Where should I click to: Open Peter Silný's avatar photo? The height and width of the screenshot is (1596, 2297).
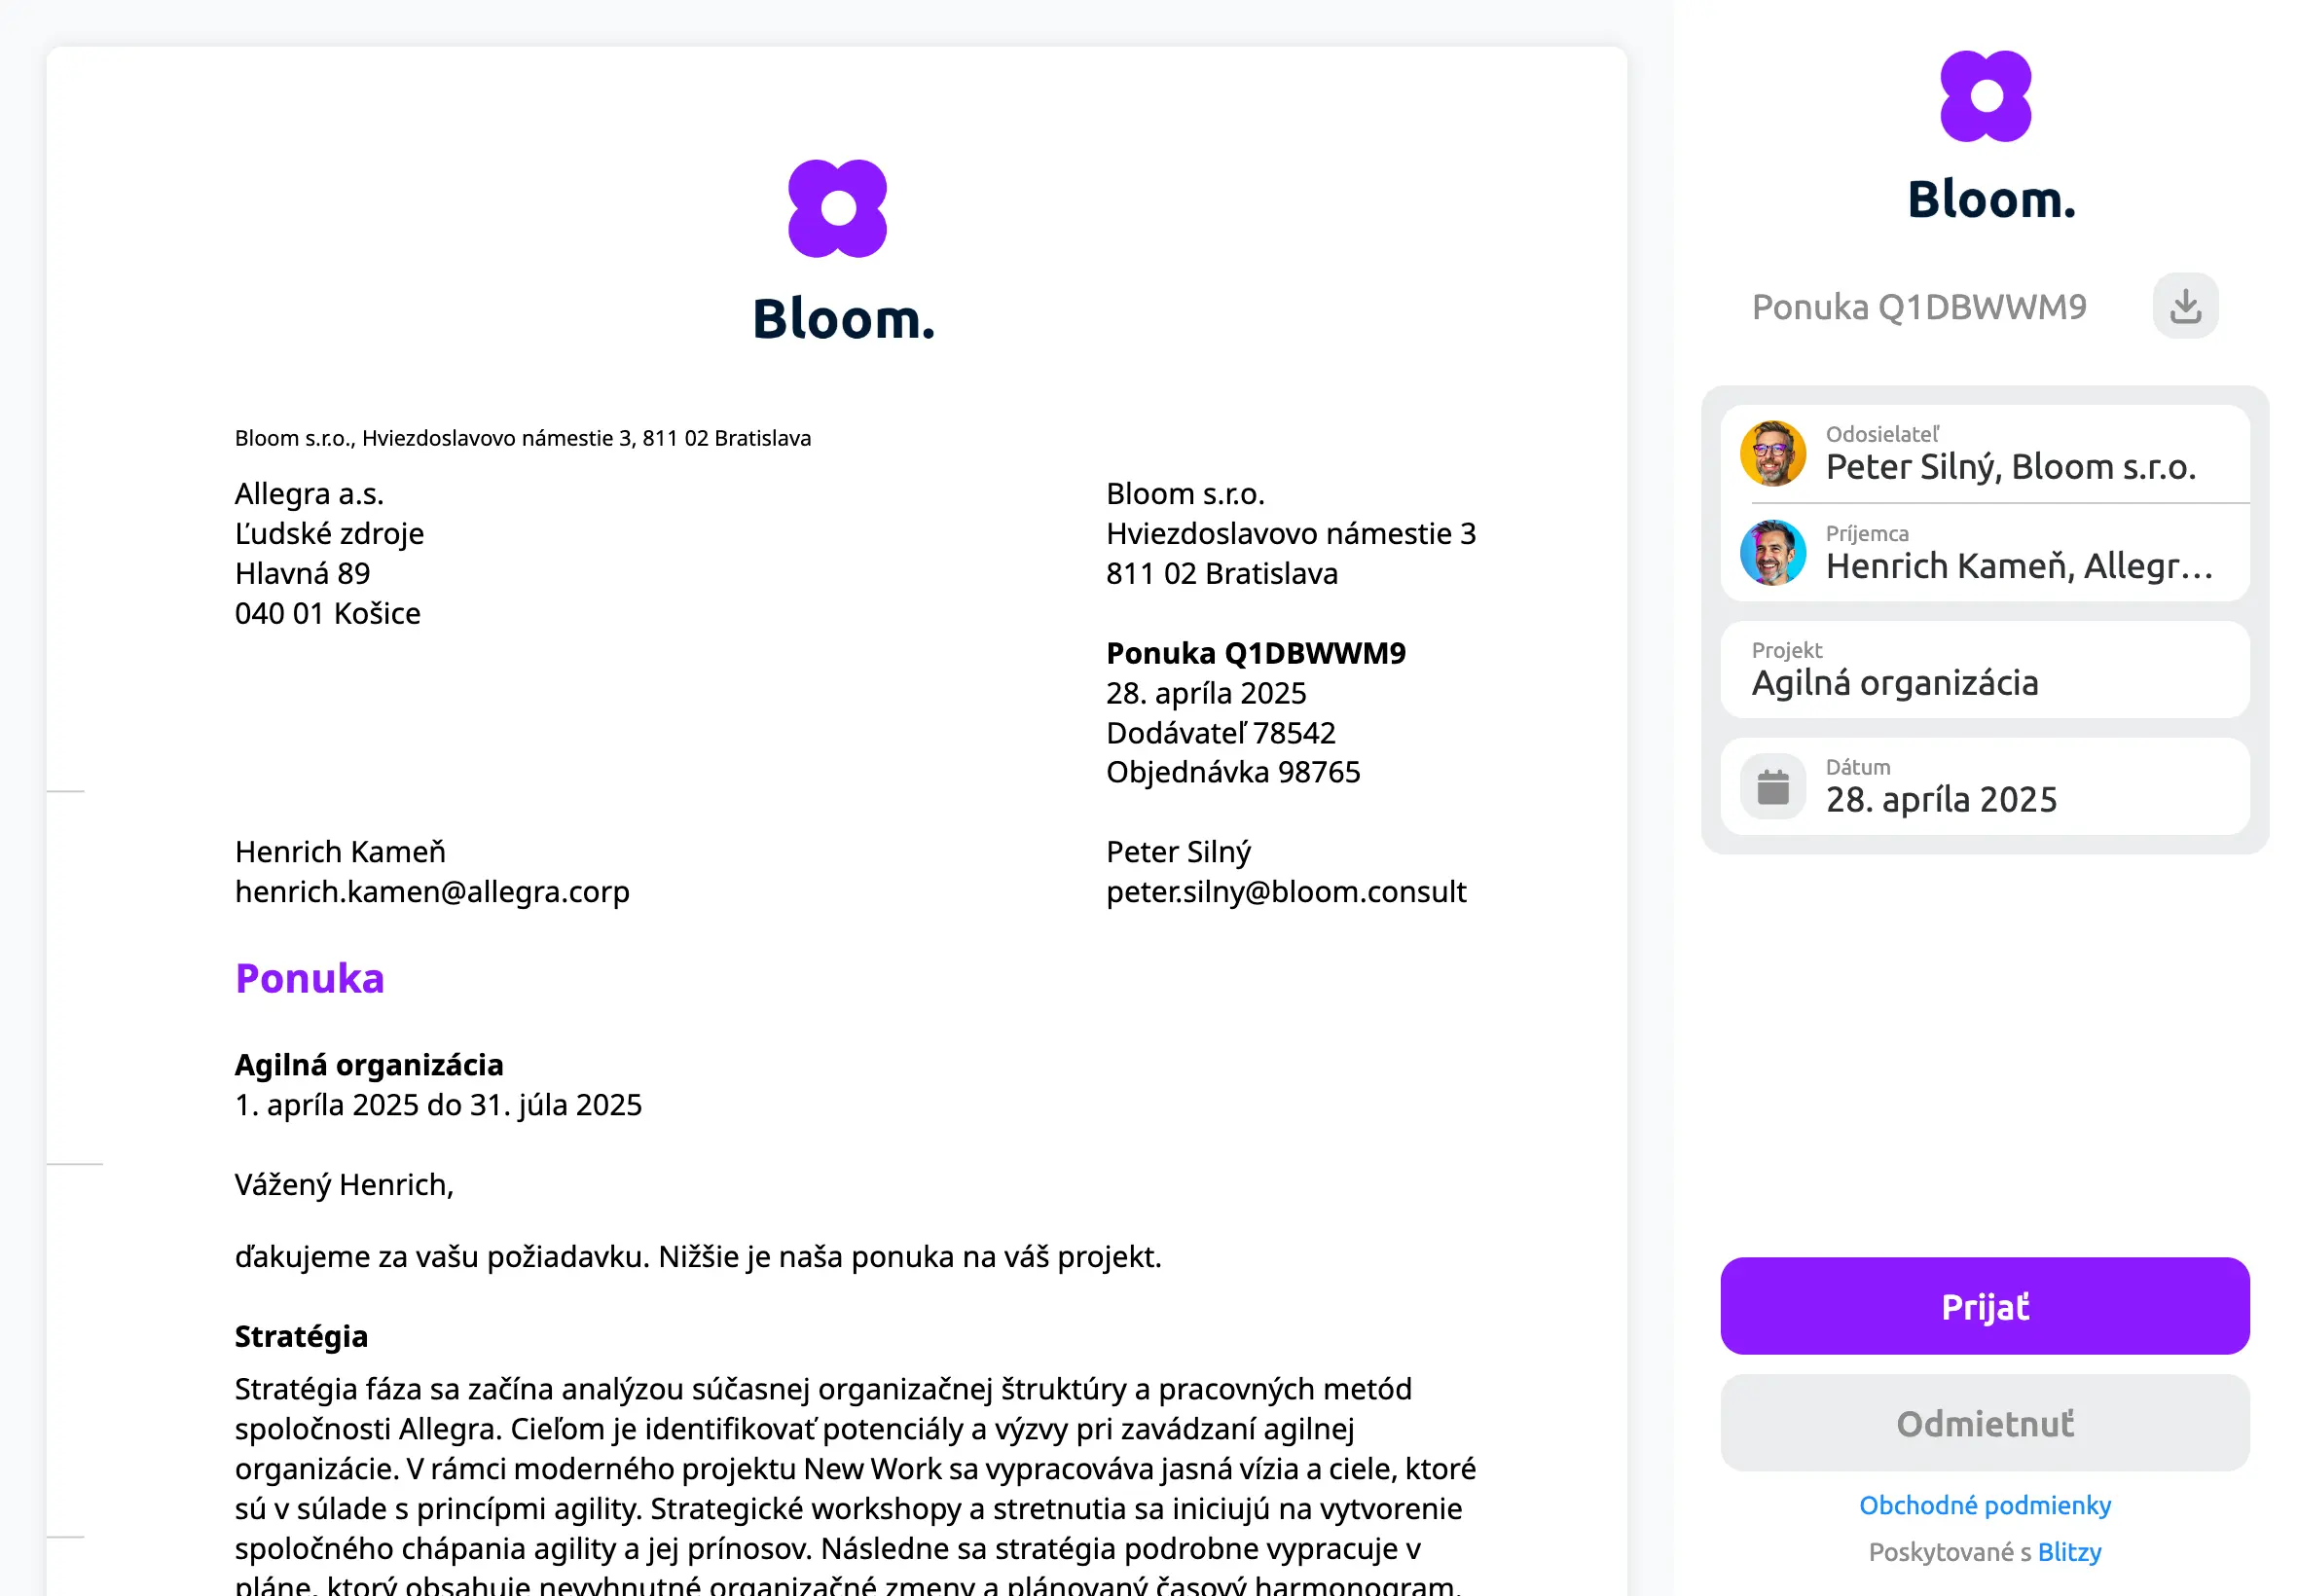1771,453
